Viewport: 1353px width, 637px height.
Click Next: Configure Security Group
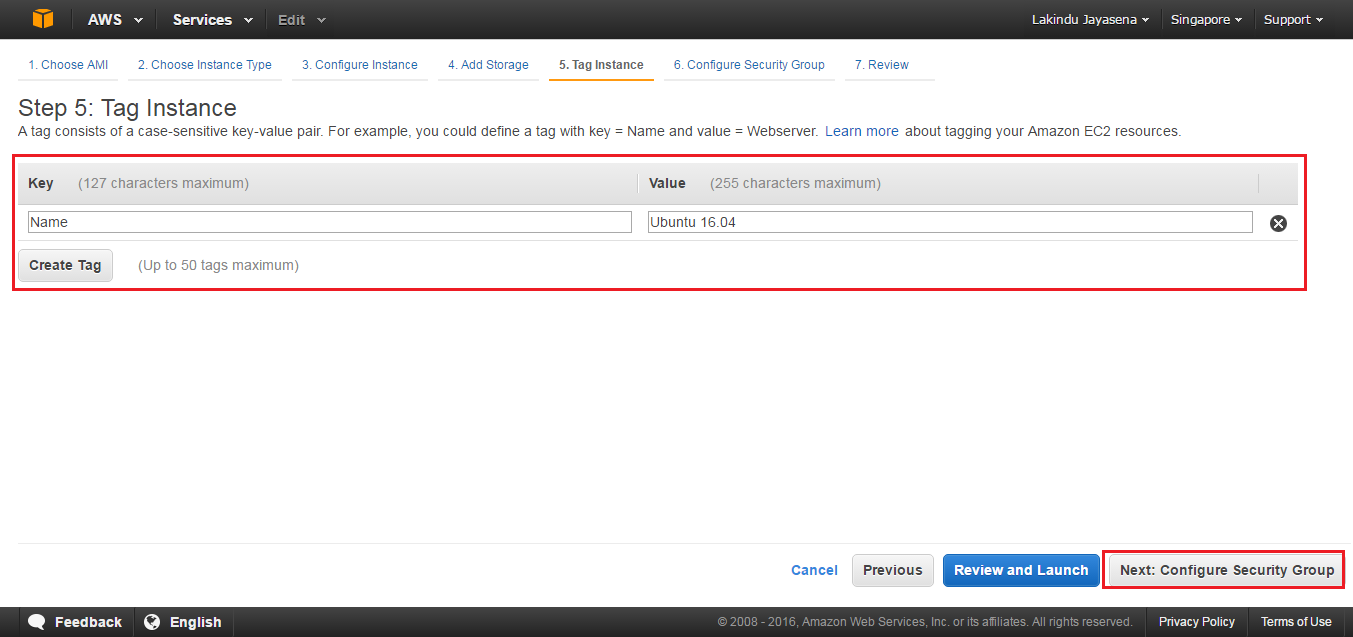point(1226,570)
